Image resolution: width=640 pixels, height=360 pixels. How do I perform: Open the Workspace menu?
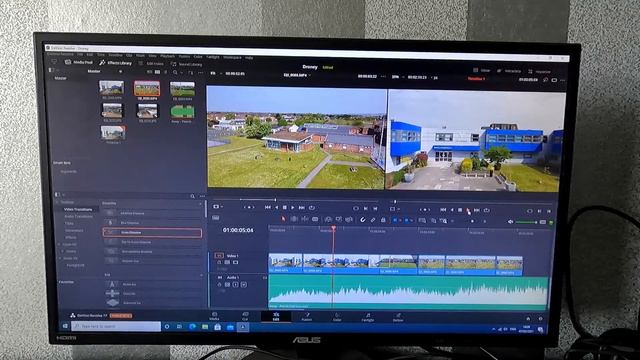[232, 57]
